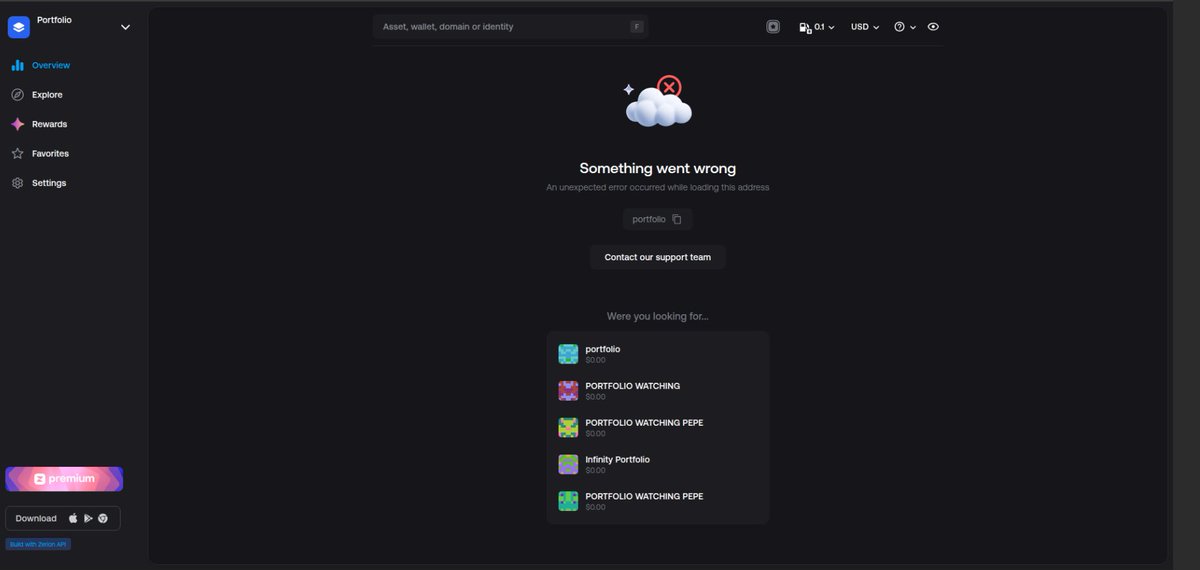1200x570 pixels.
Task: Click the Google Play download icon
Action: click(88, 518)
